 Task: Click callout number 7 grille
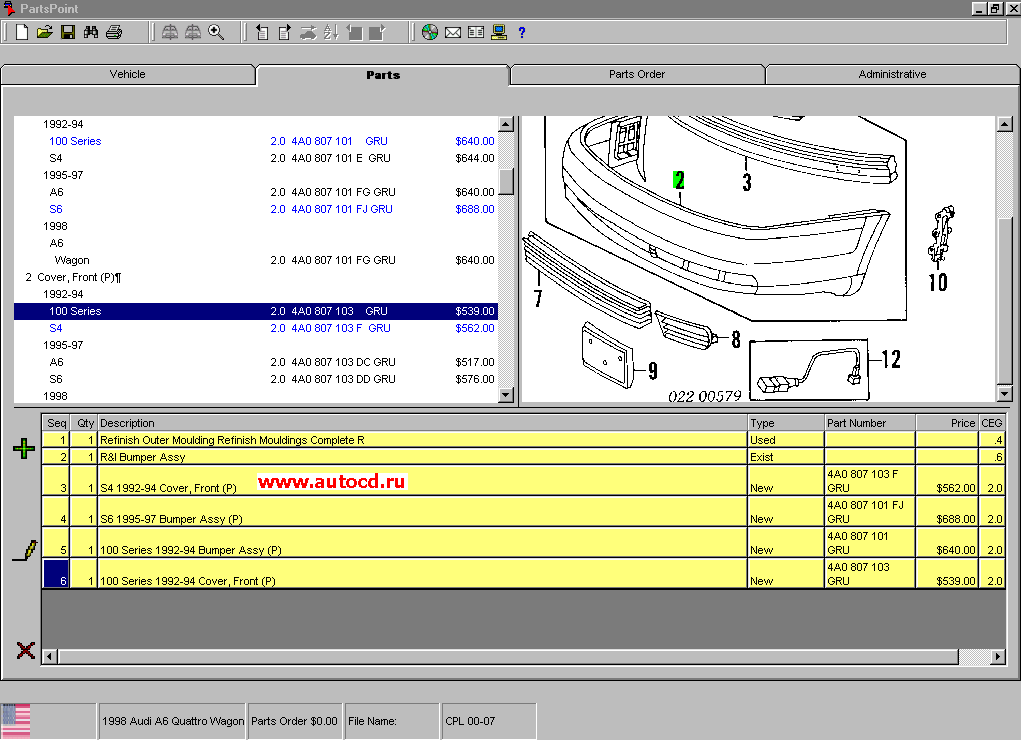[x=538, y=298]
